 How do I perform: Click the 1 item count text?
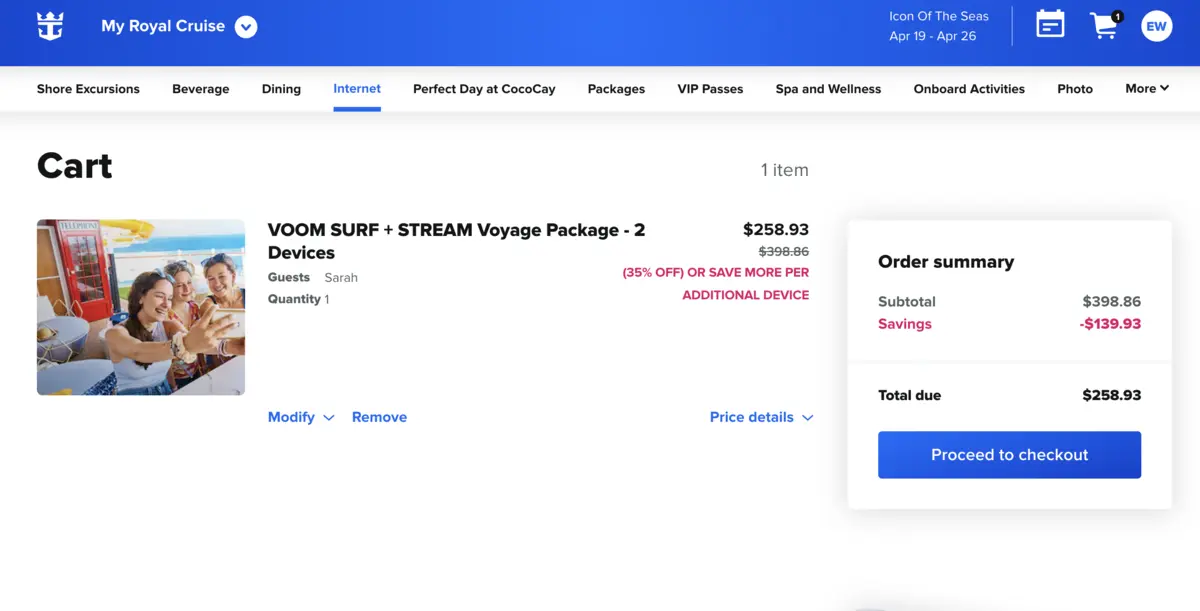785,170
